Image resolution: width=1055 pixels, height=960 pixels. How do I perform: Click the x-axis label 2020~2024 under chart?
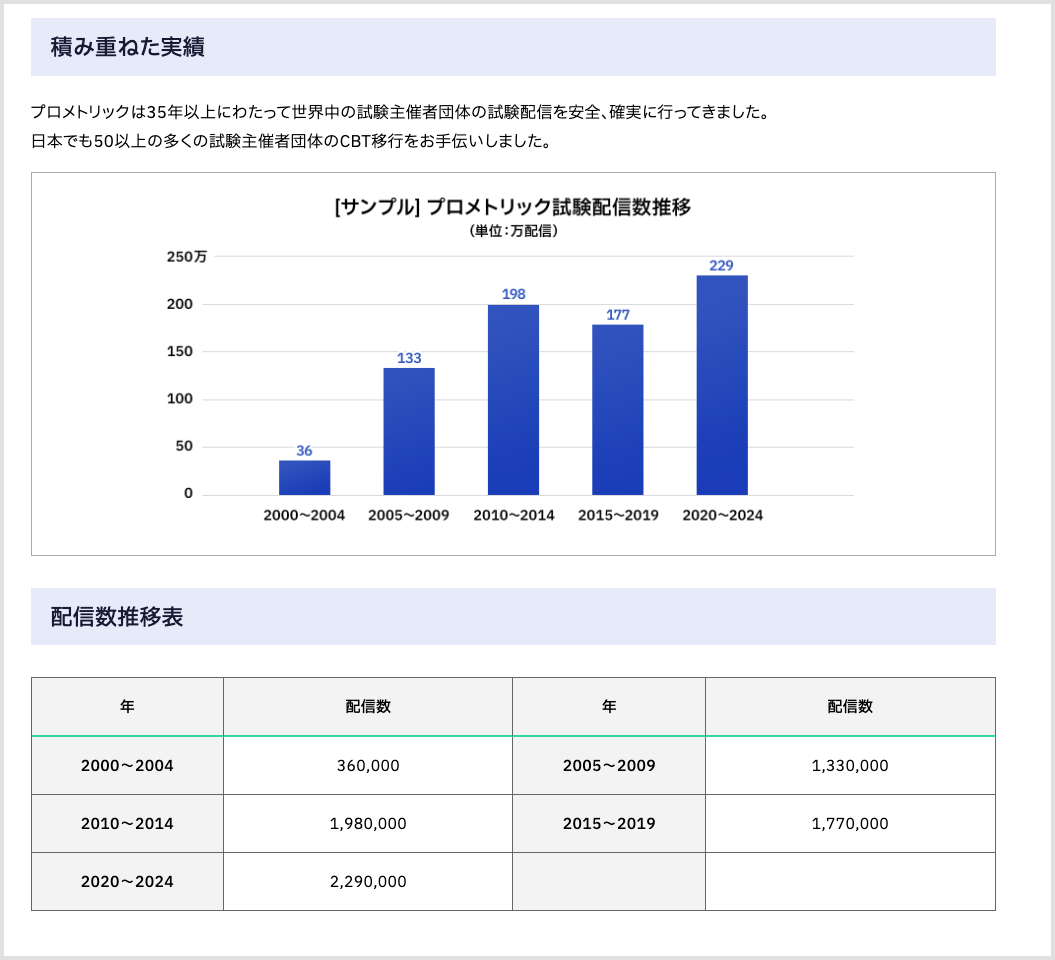[x=723, y=515]
